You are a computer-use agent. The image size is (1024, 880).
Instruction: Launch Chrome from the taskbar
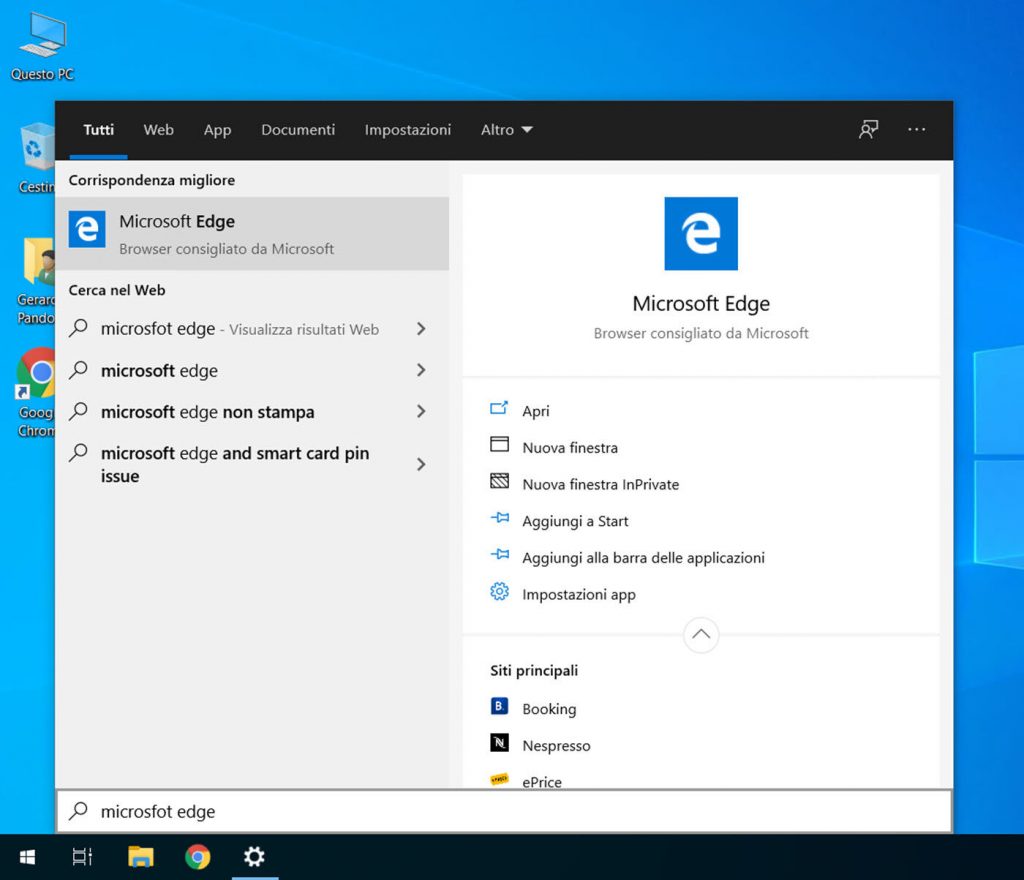pyautogui.click(x=198, y=857)
